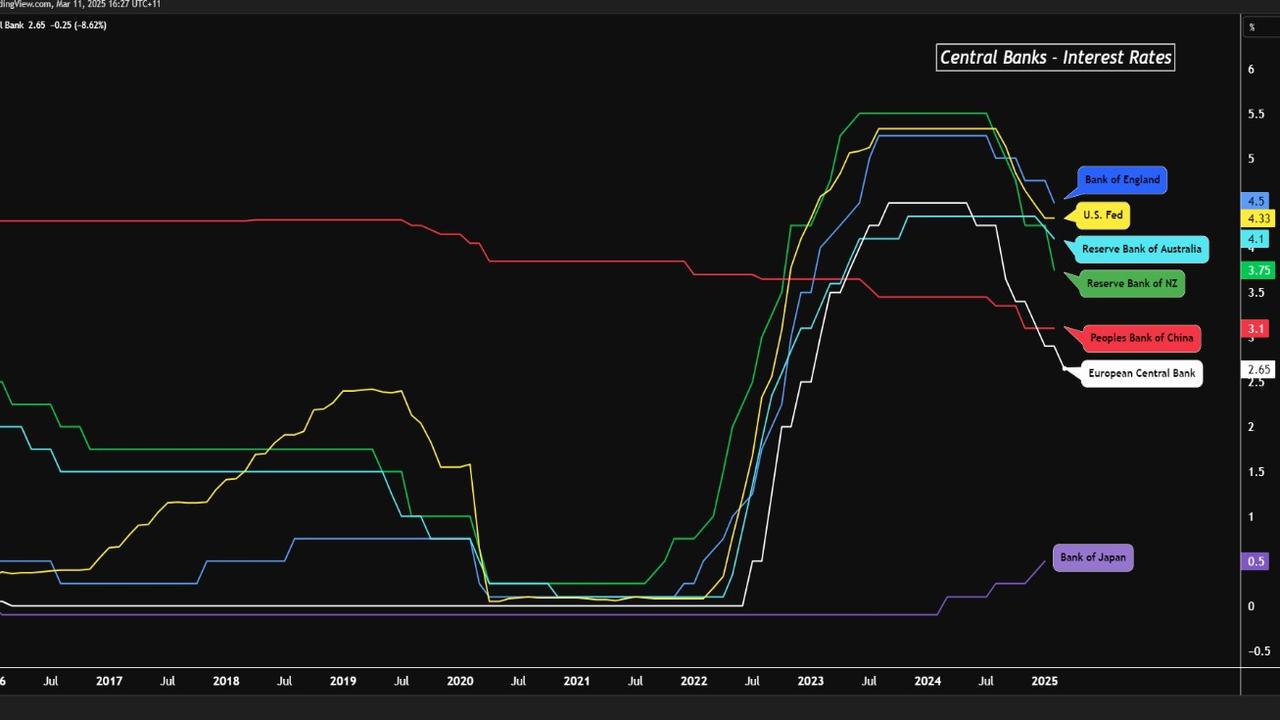Screen dimensions: 1280x720
Task: Click the -0.25 (-8.62%) change text
Action: 77,25
